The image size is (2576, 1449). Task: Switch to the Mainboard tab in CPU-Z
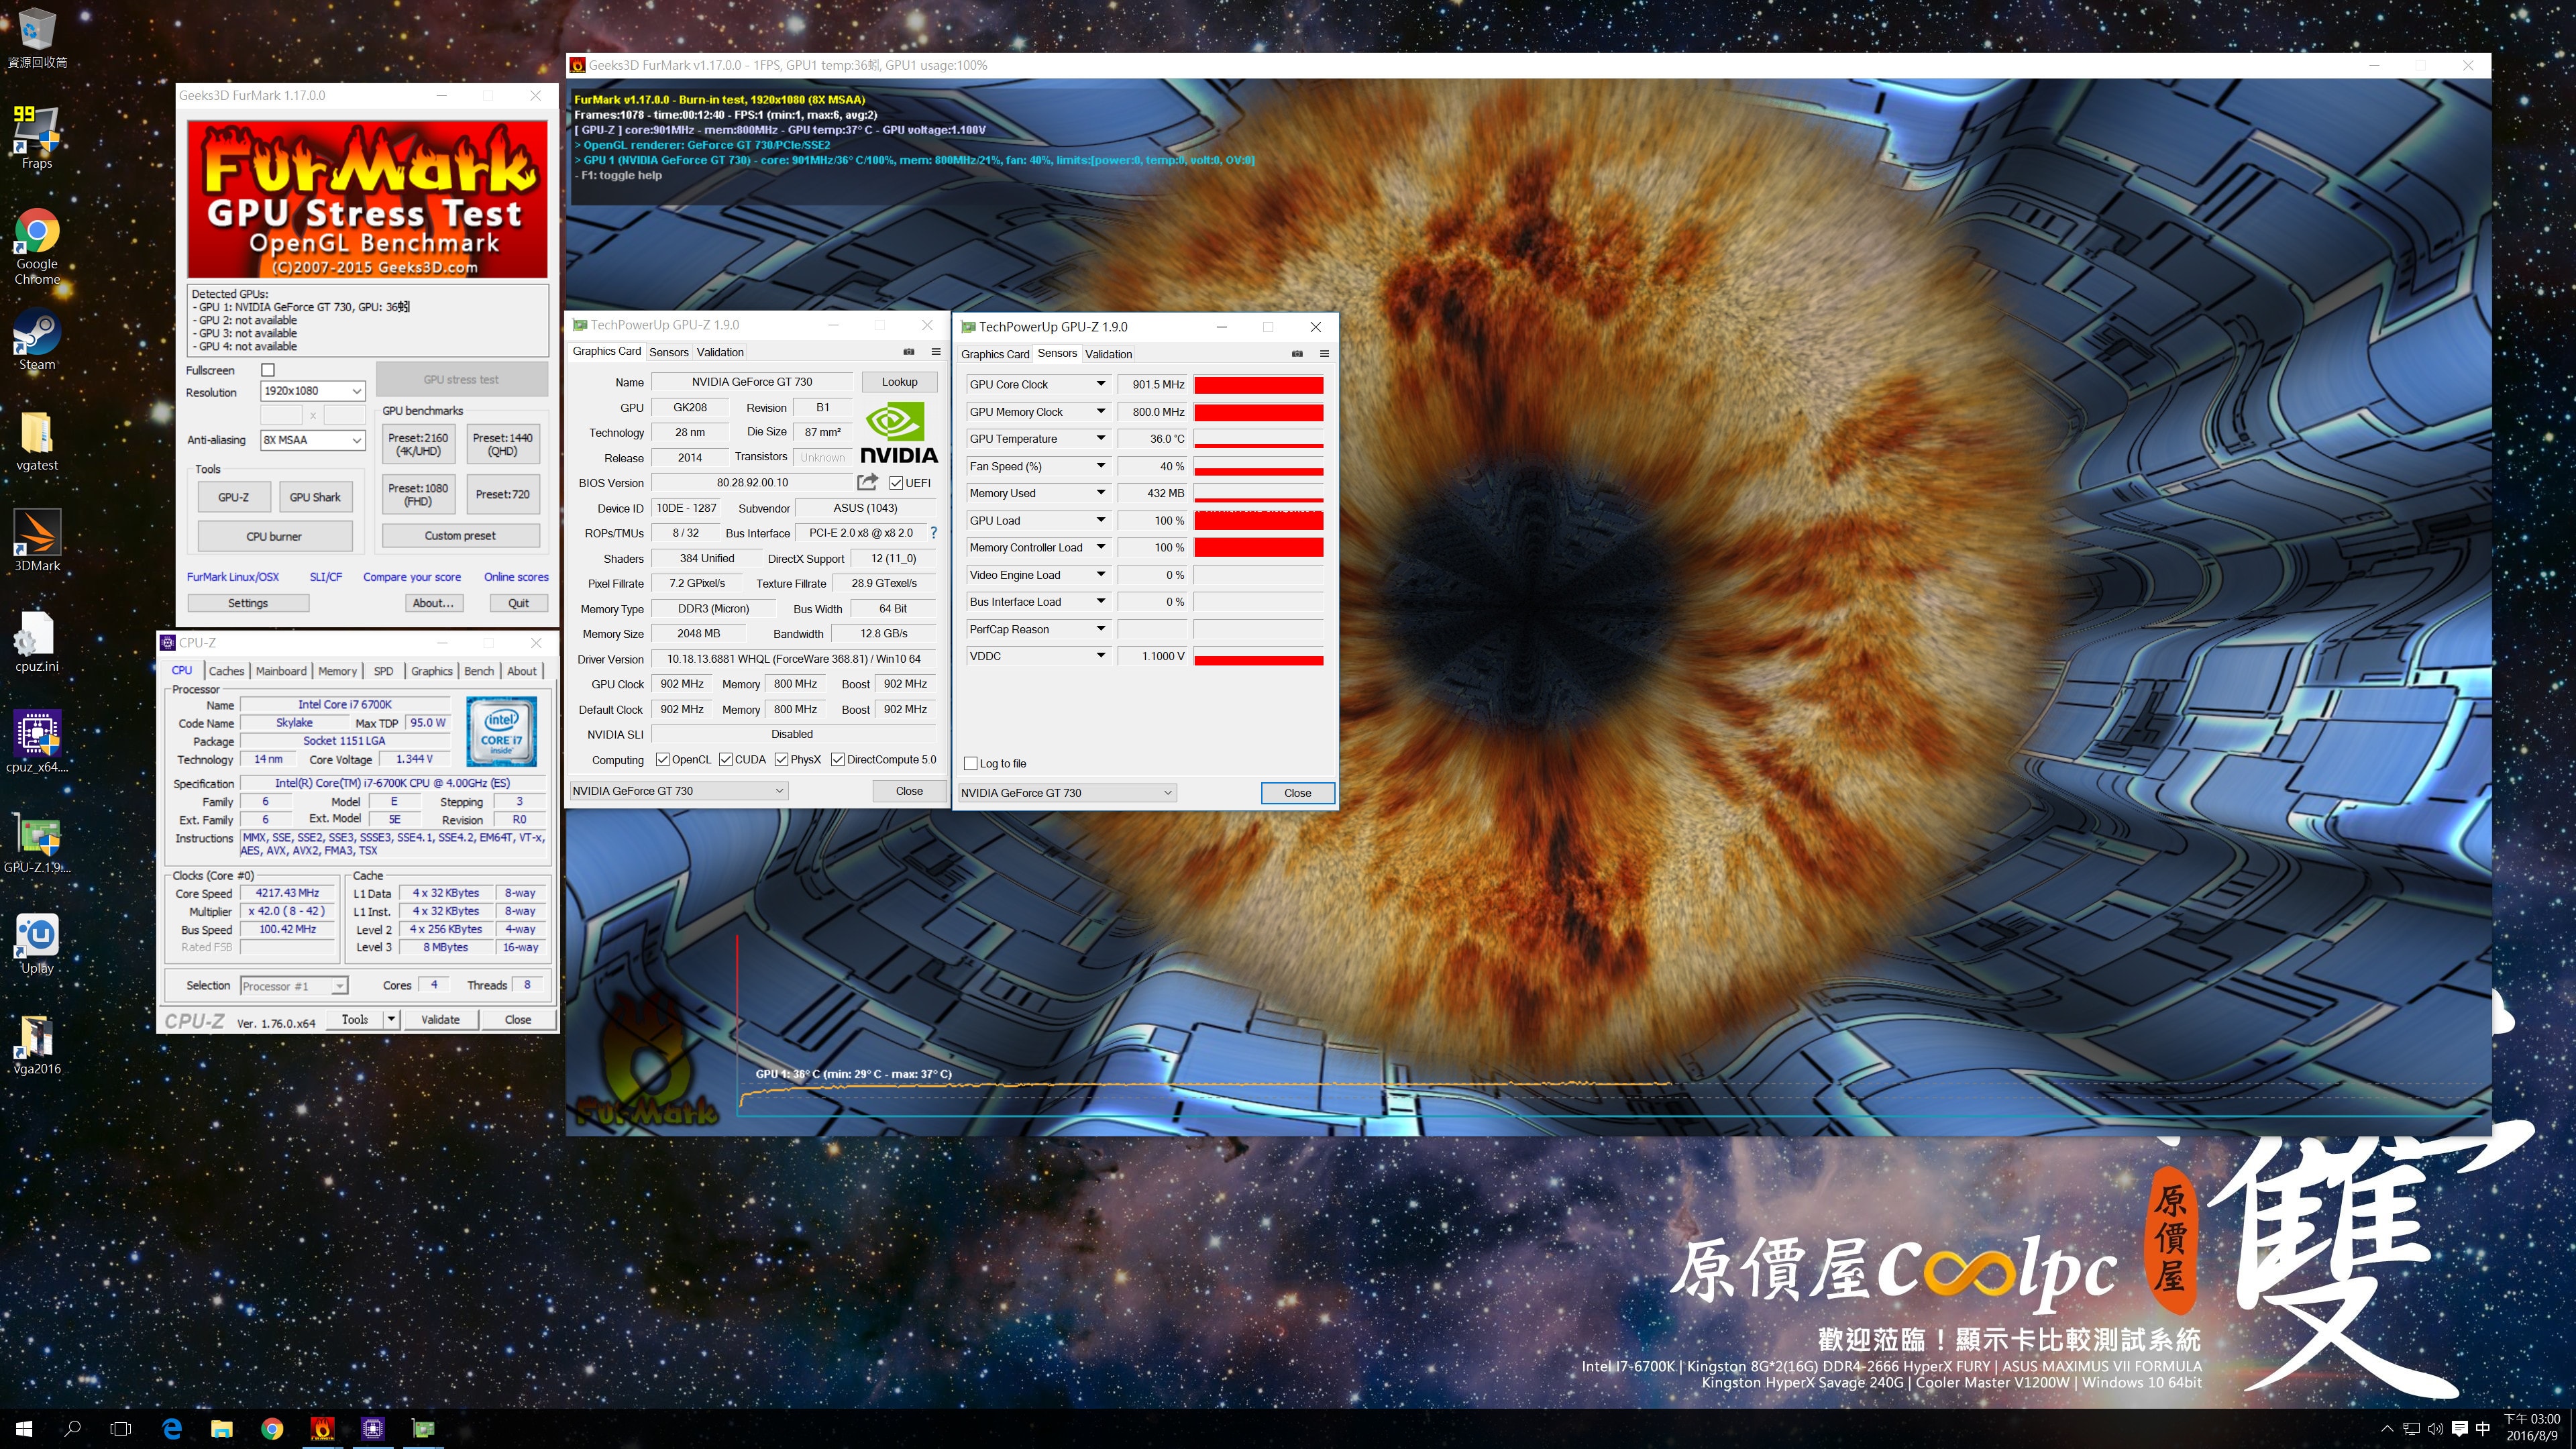tap(281, 671)
